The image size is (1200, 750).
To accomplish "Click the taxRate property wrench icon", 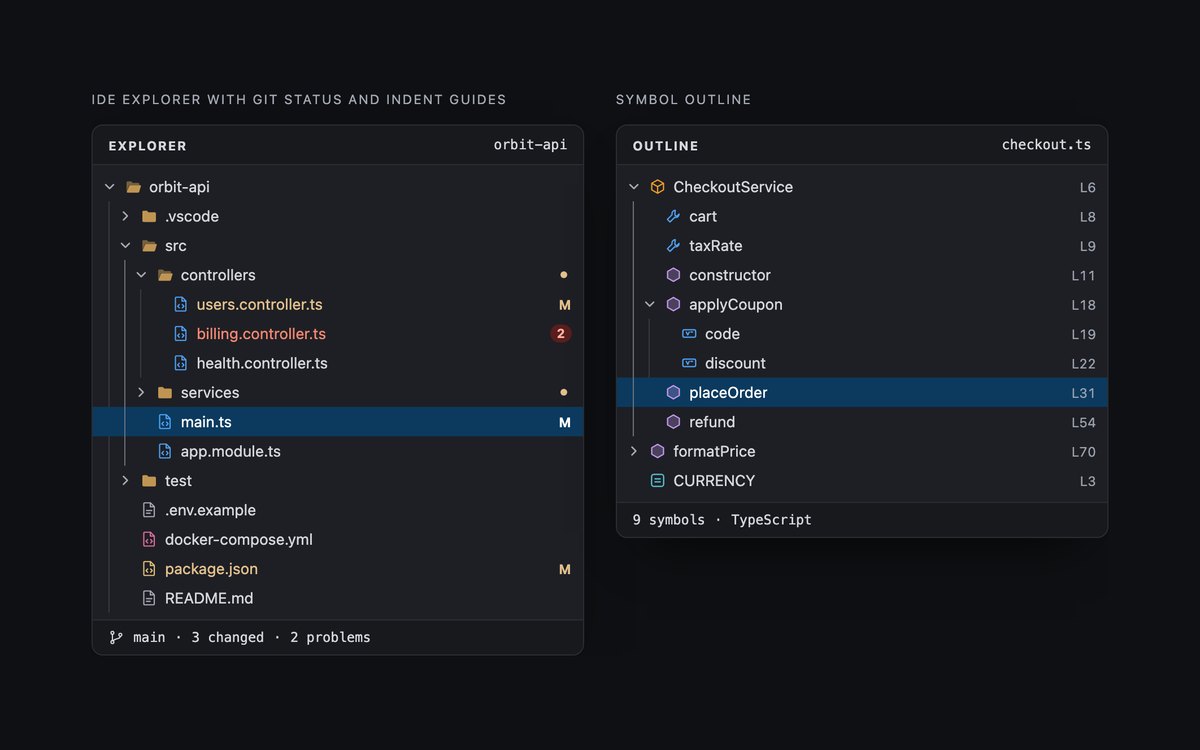I will pos(673,246).
